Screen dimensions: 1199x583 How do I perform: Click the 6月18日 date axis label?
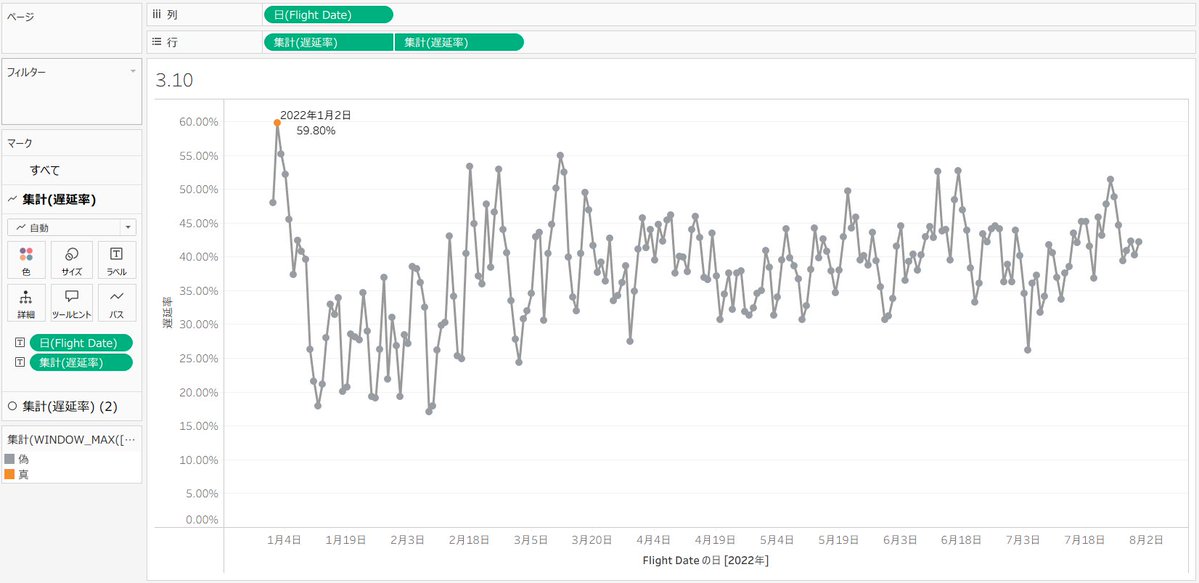[x=960, y=539]
